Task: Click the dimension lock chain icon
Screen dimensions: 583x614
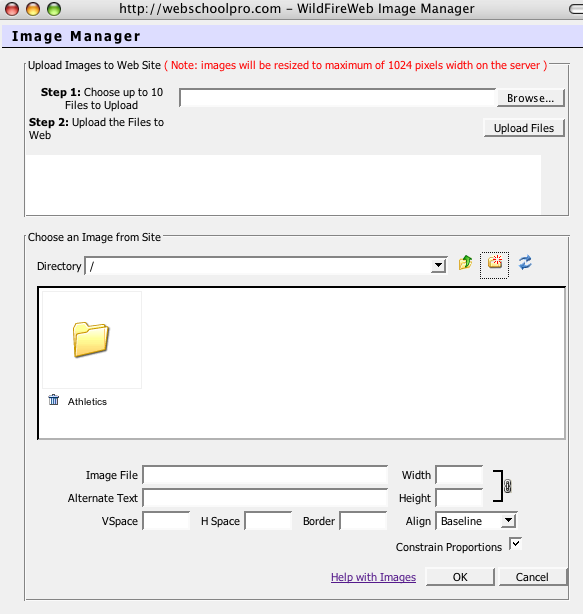Action: pyautogui.click(x=507, y=486)
